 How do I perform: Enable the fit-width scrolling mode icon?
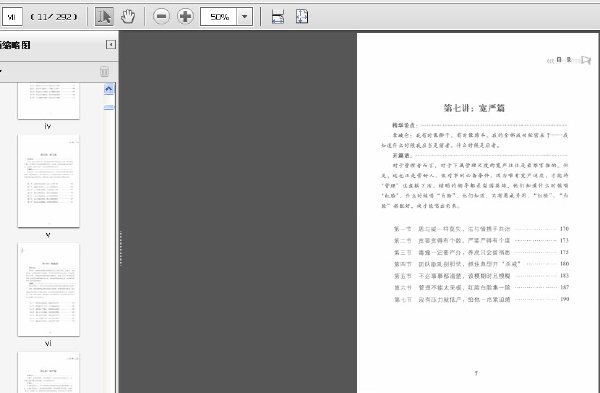pos(278,16)
